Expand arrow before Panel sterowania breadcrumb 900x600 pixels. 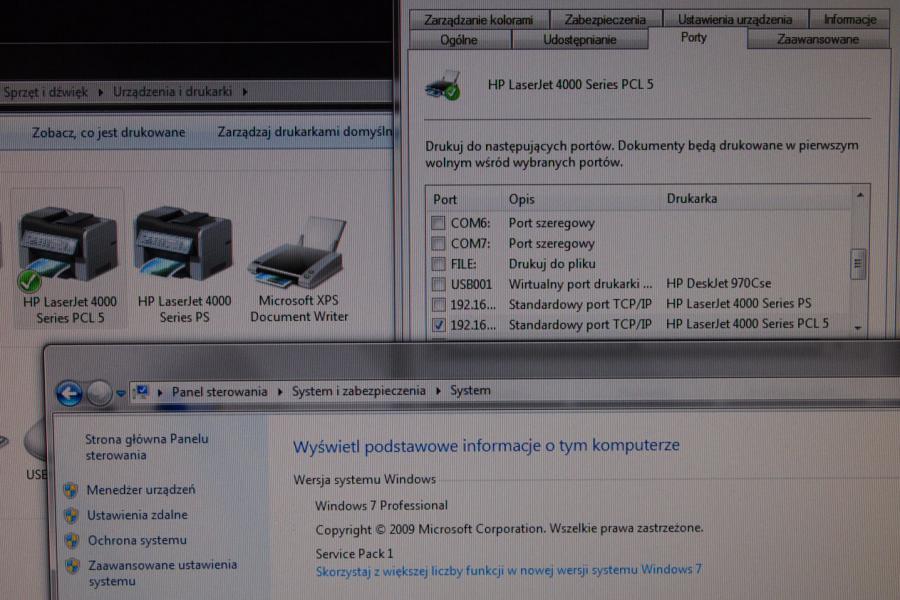point(160,393)
